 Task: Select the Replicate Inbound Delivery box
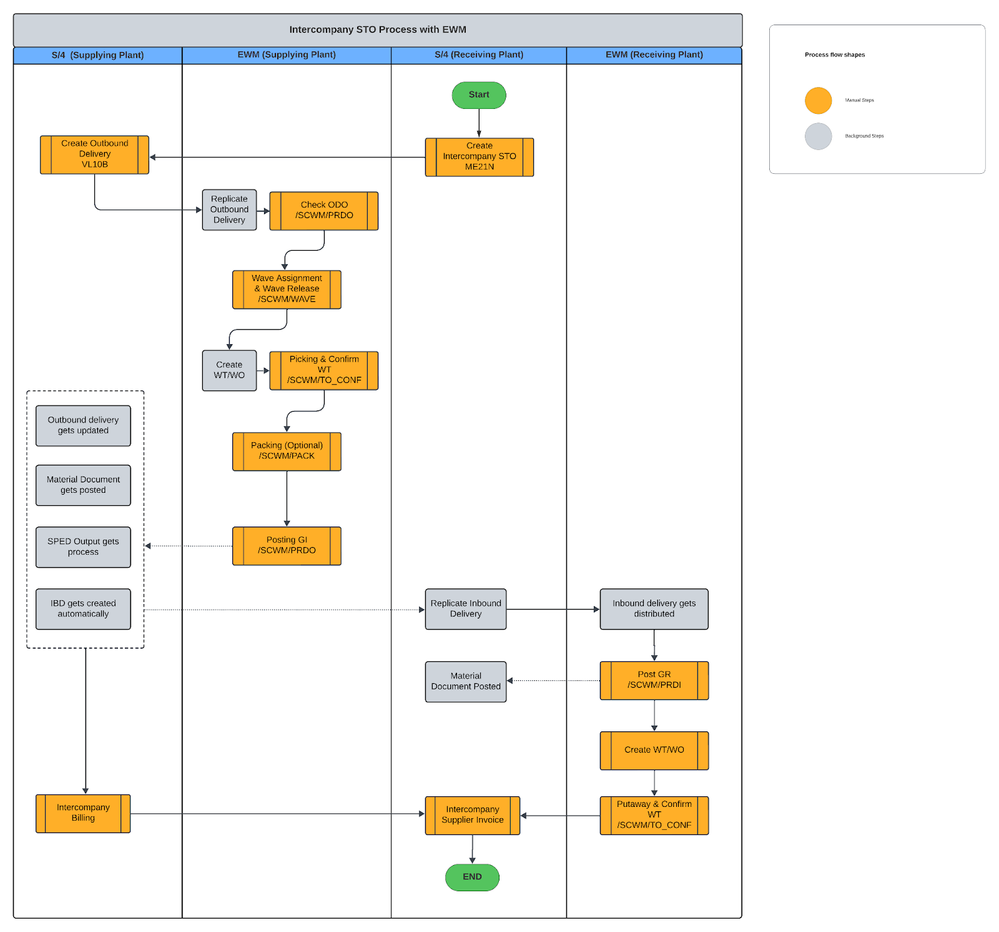tap(466, 608)
